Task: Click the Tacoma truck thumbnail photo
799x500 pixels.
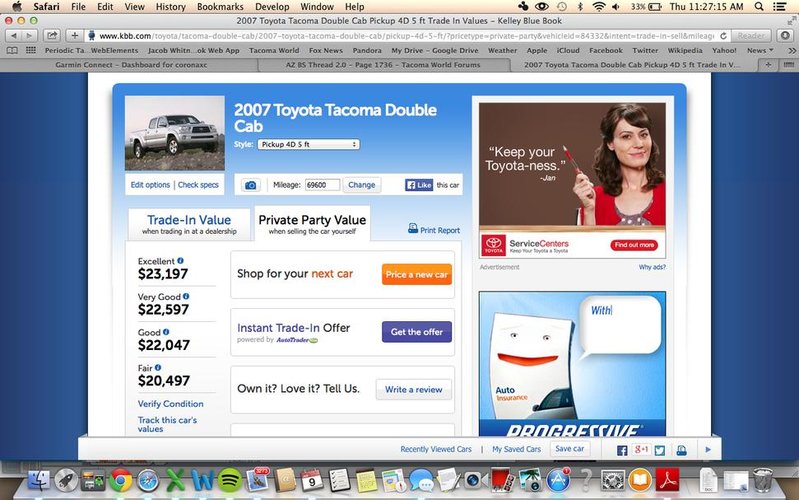Action: pos(175,133)
